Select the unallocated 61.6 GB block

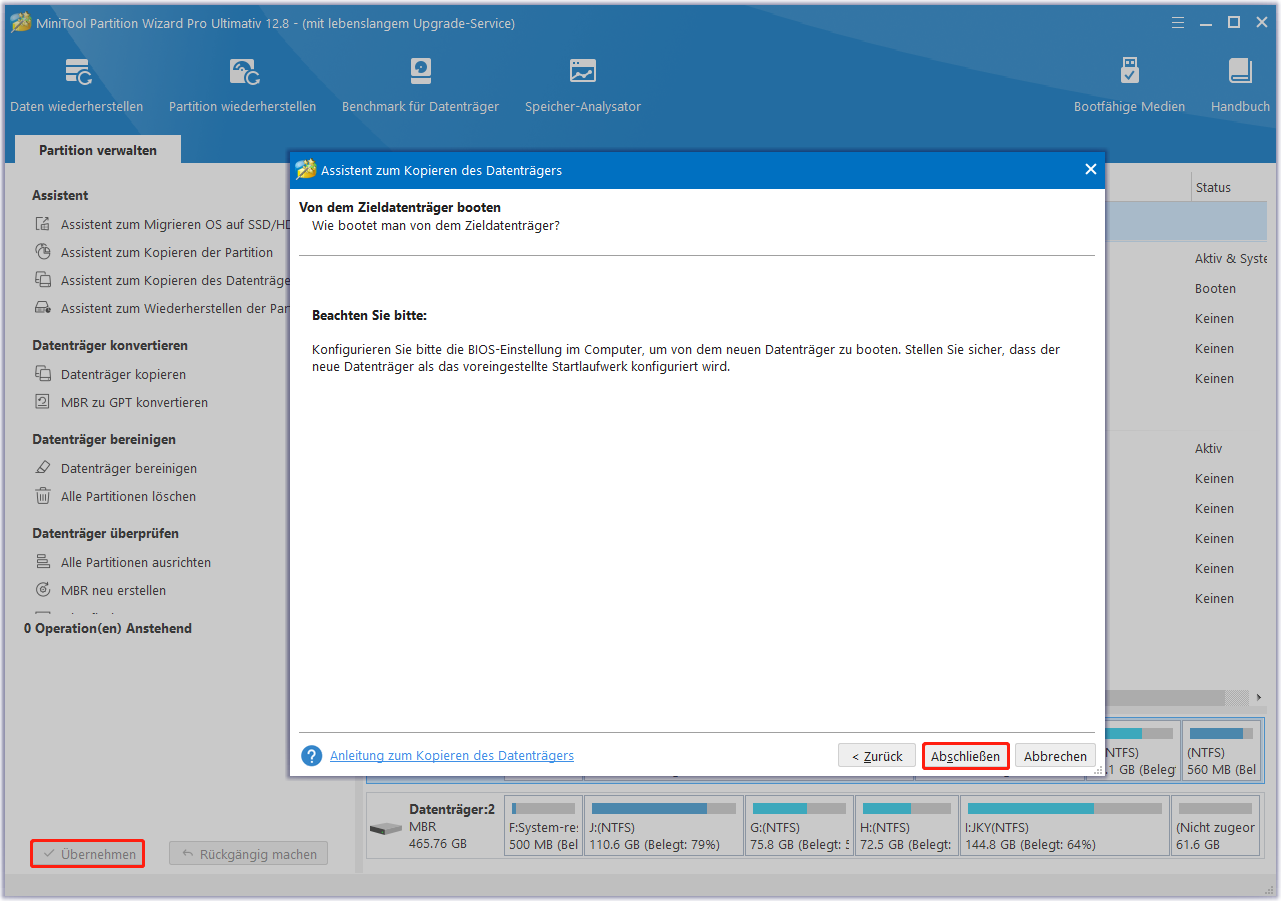1216,825
